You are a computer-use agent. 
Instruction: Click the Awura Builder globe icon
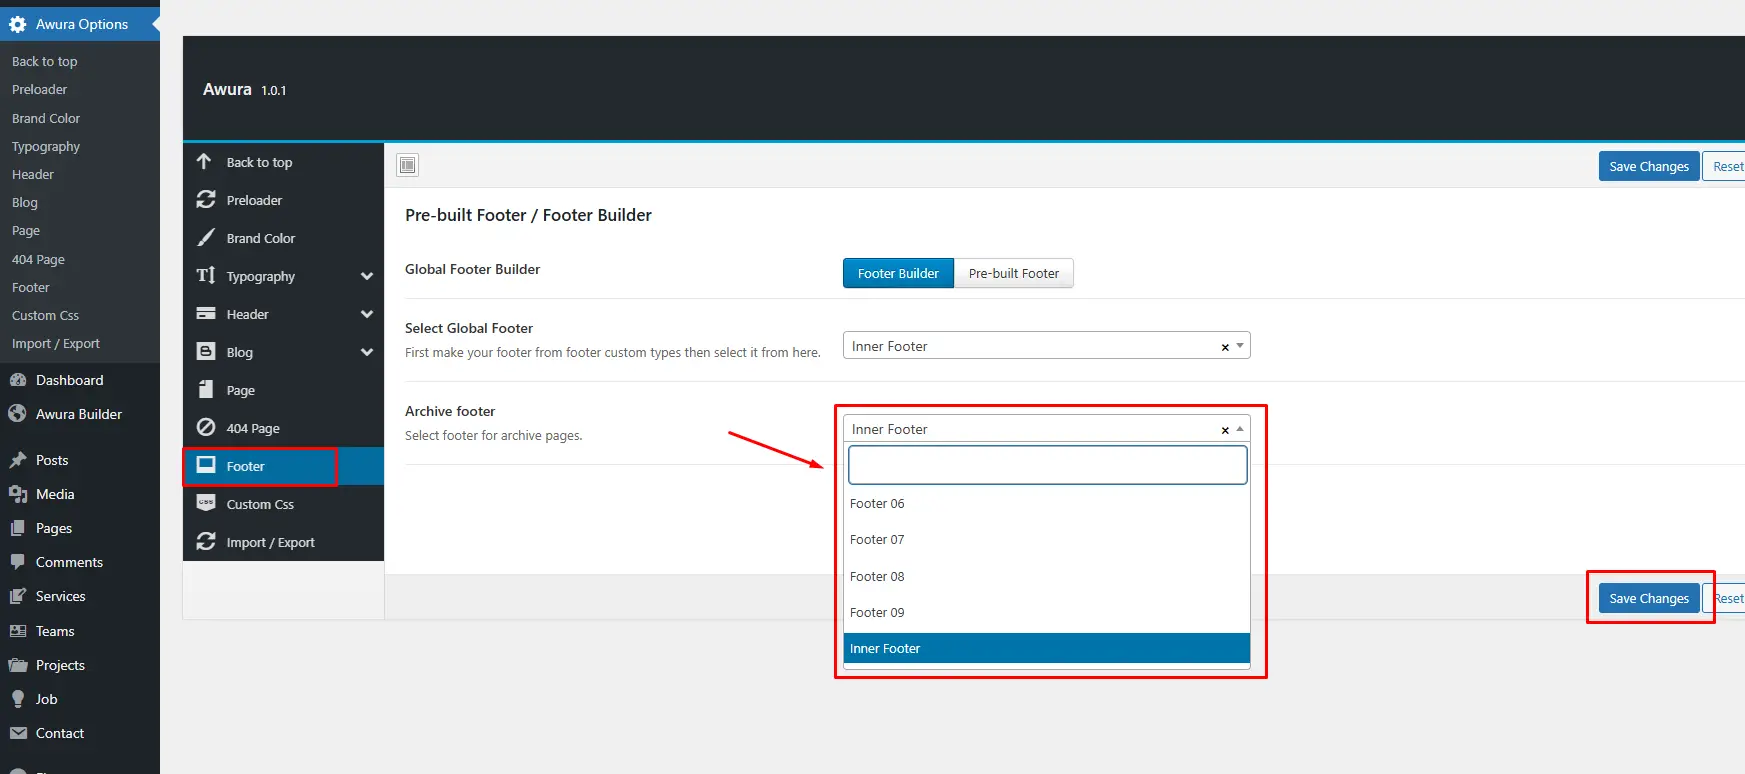[17, 414]
